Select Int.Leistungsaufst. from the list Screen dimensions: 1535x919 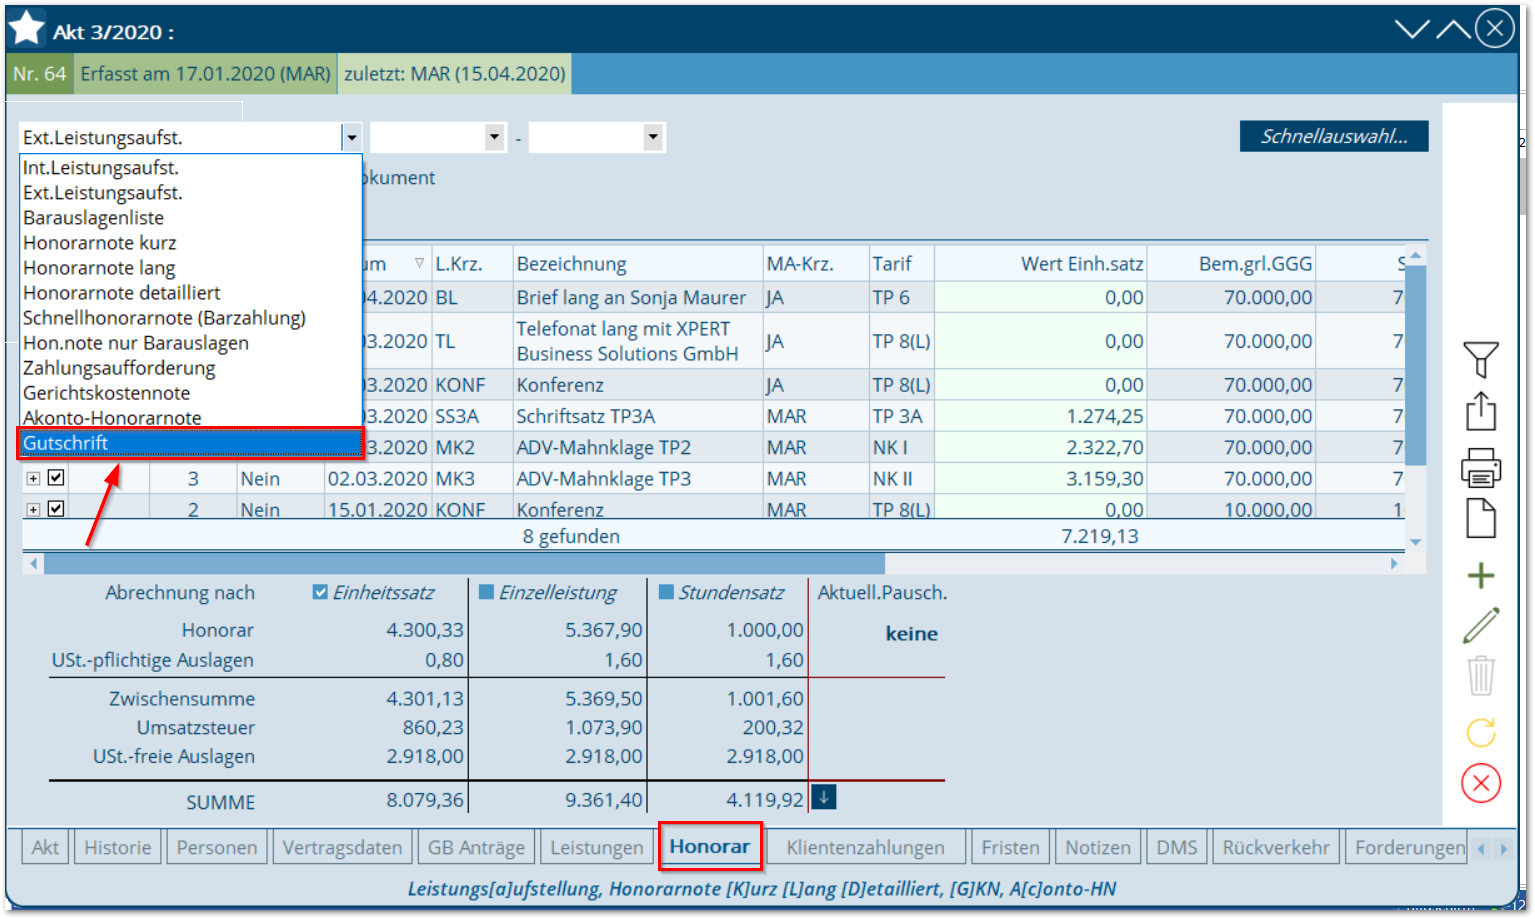[x=190, y=168]
